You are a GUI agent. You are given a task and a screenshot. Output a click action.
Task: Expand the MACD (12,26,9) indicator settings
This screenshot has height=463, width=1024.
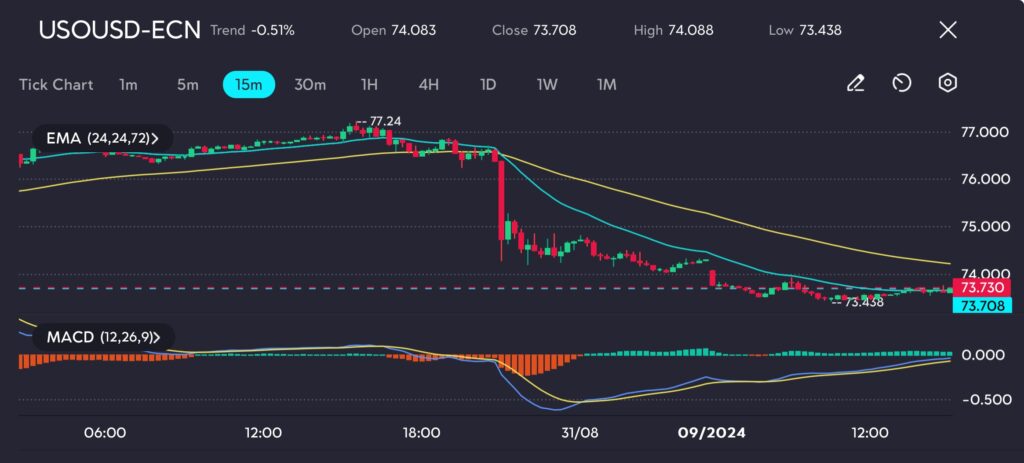click(x=101, y=337)
